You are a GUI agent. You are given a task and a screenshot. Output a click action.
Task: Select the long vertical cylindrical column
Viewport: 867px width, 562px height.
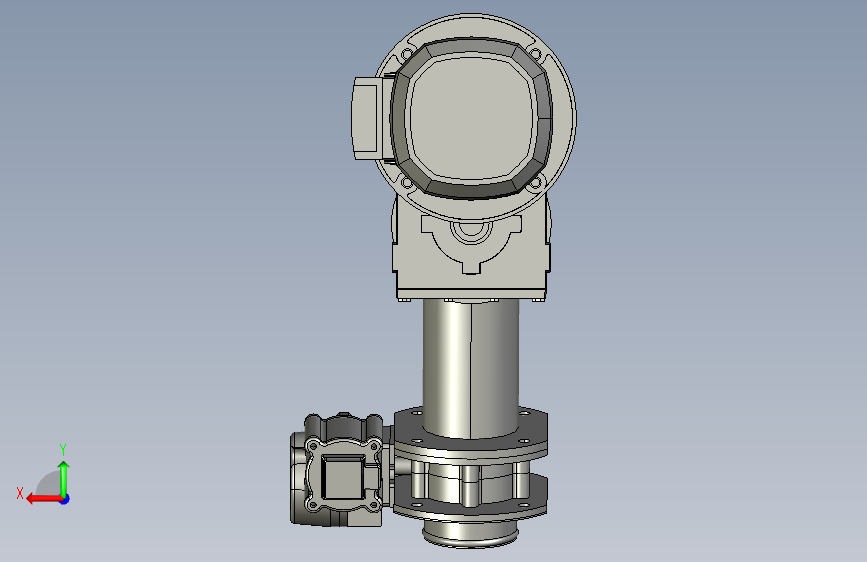point(471,368)
